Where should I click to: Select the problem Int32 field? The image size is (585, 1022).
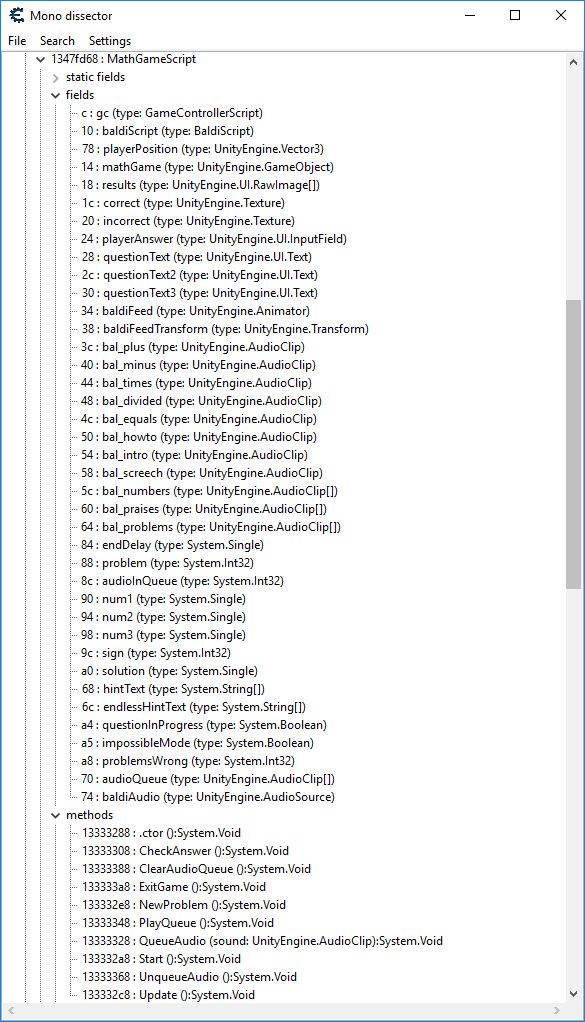167,563
